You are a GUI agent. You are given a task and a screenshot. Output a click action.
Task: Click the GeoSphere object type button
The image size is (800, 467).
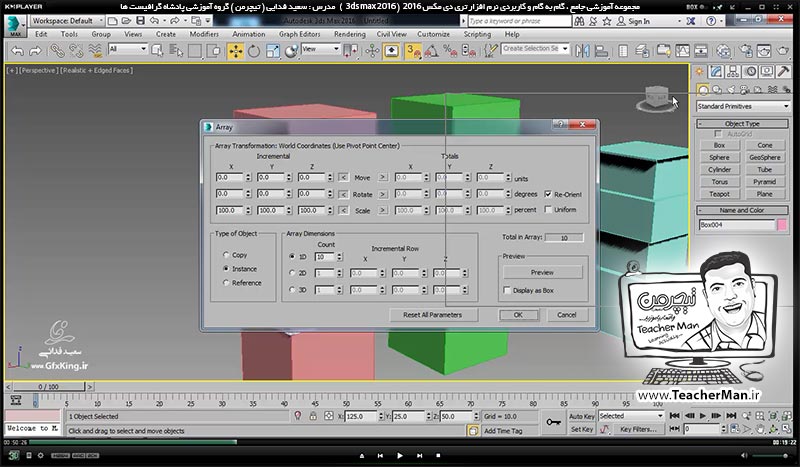[x=764, y=157]
